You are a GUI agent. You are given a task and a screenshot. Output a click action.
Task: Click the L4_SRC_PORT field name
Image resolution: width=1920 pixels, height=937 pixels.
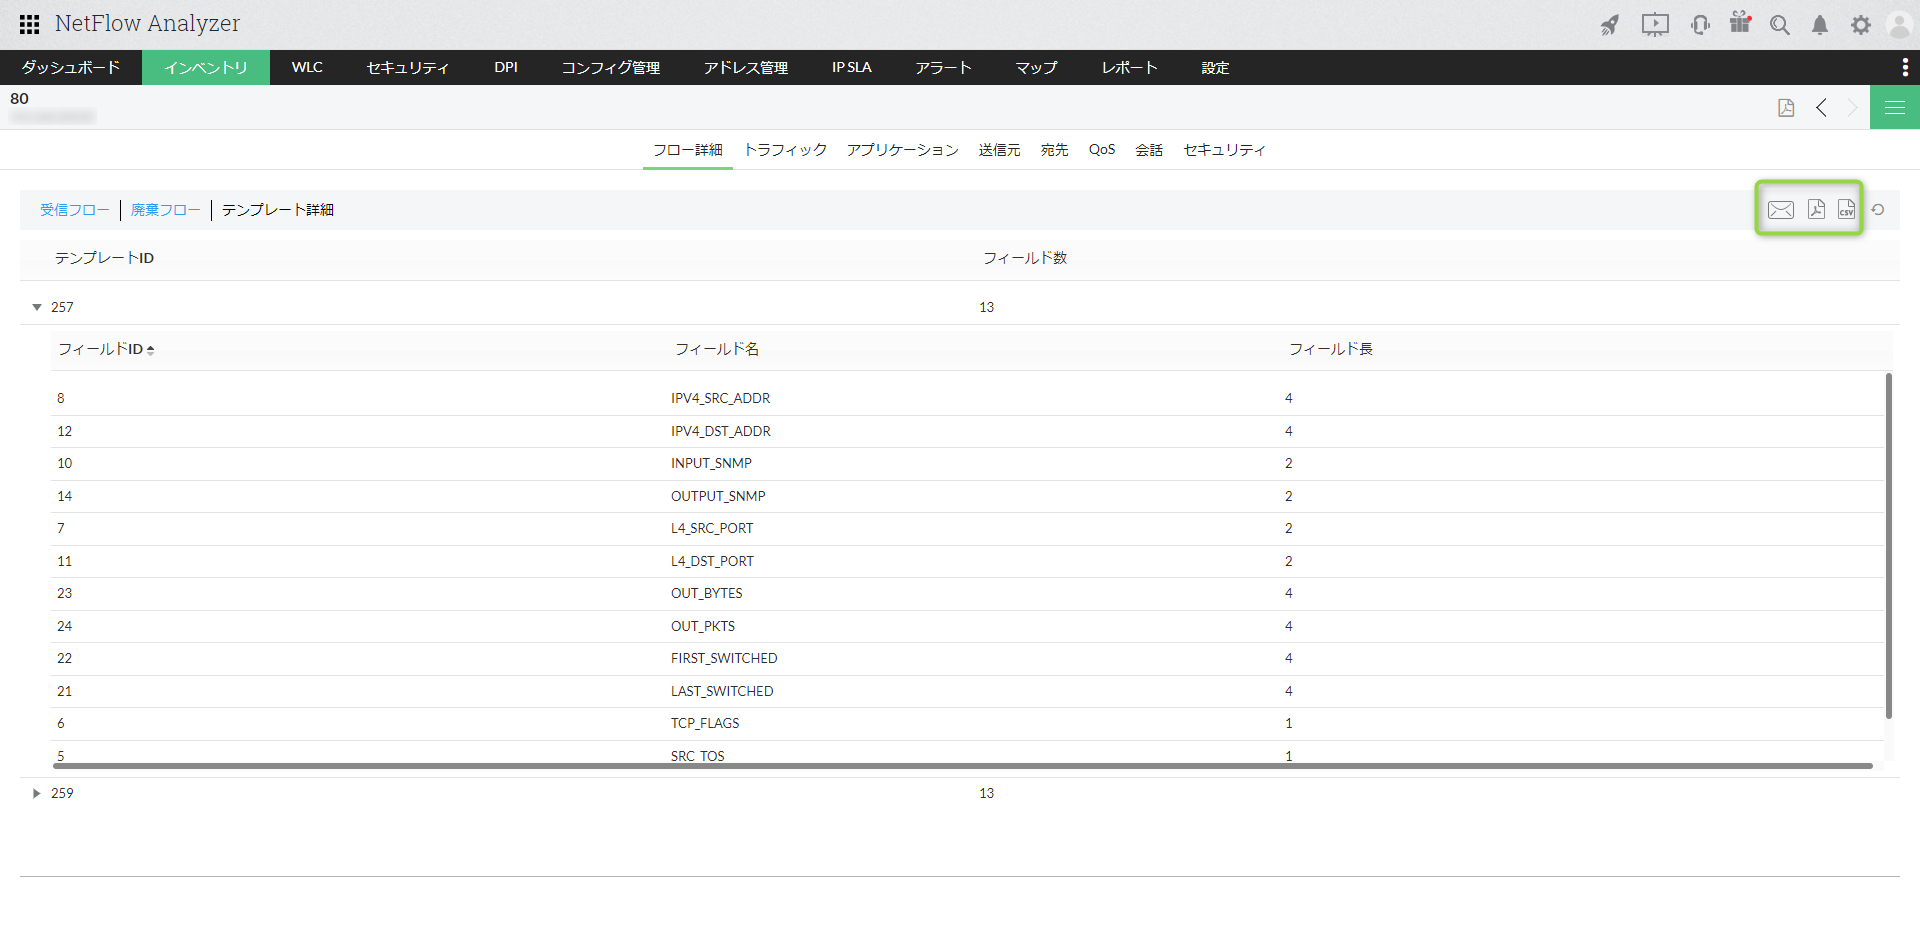pyautogui.click(x=712, y=528)
